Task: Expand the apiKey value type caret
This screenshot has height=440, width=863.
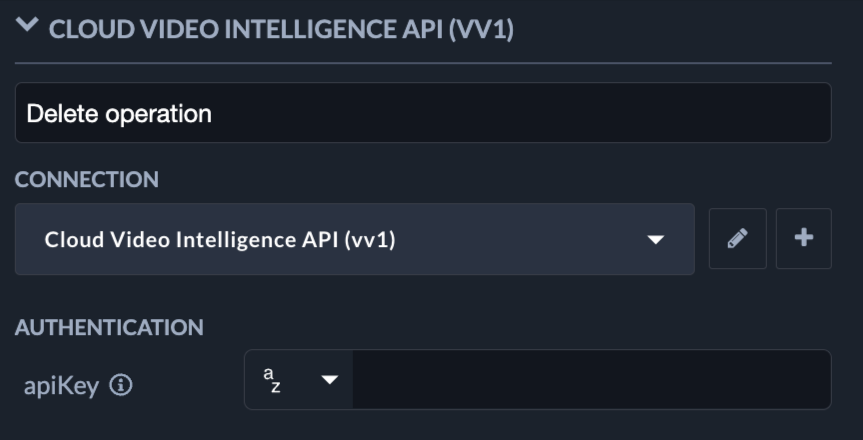Action: pyautogui.click(x=329, y=380)
